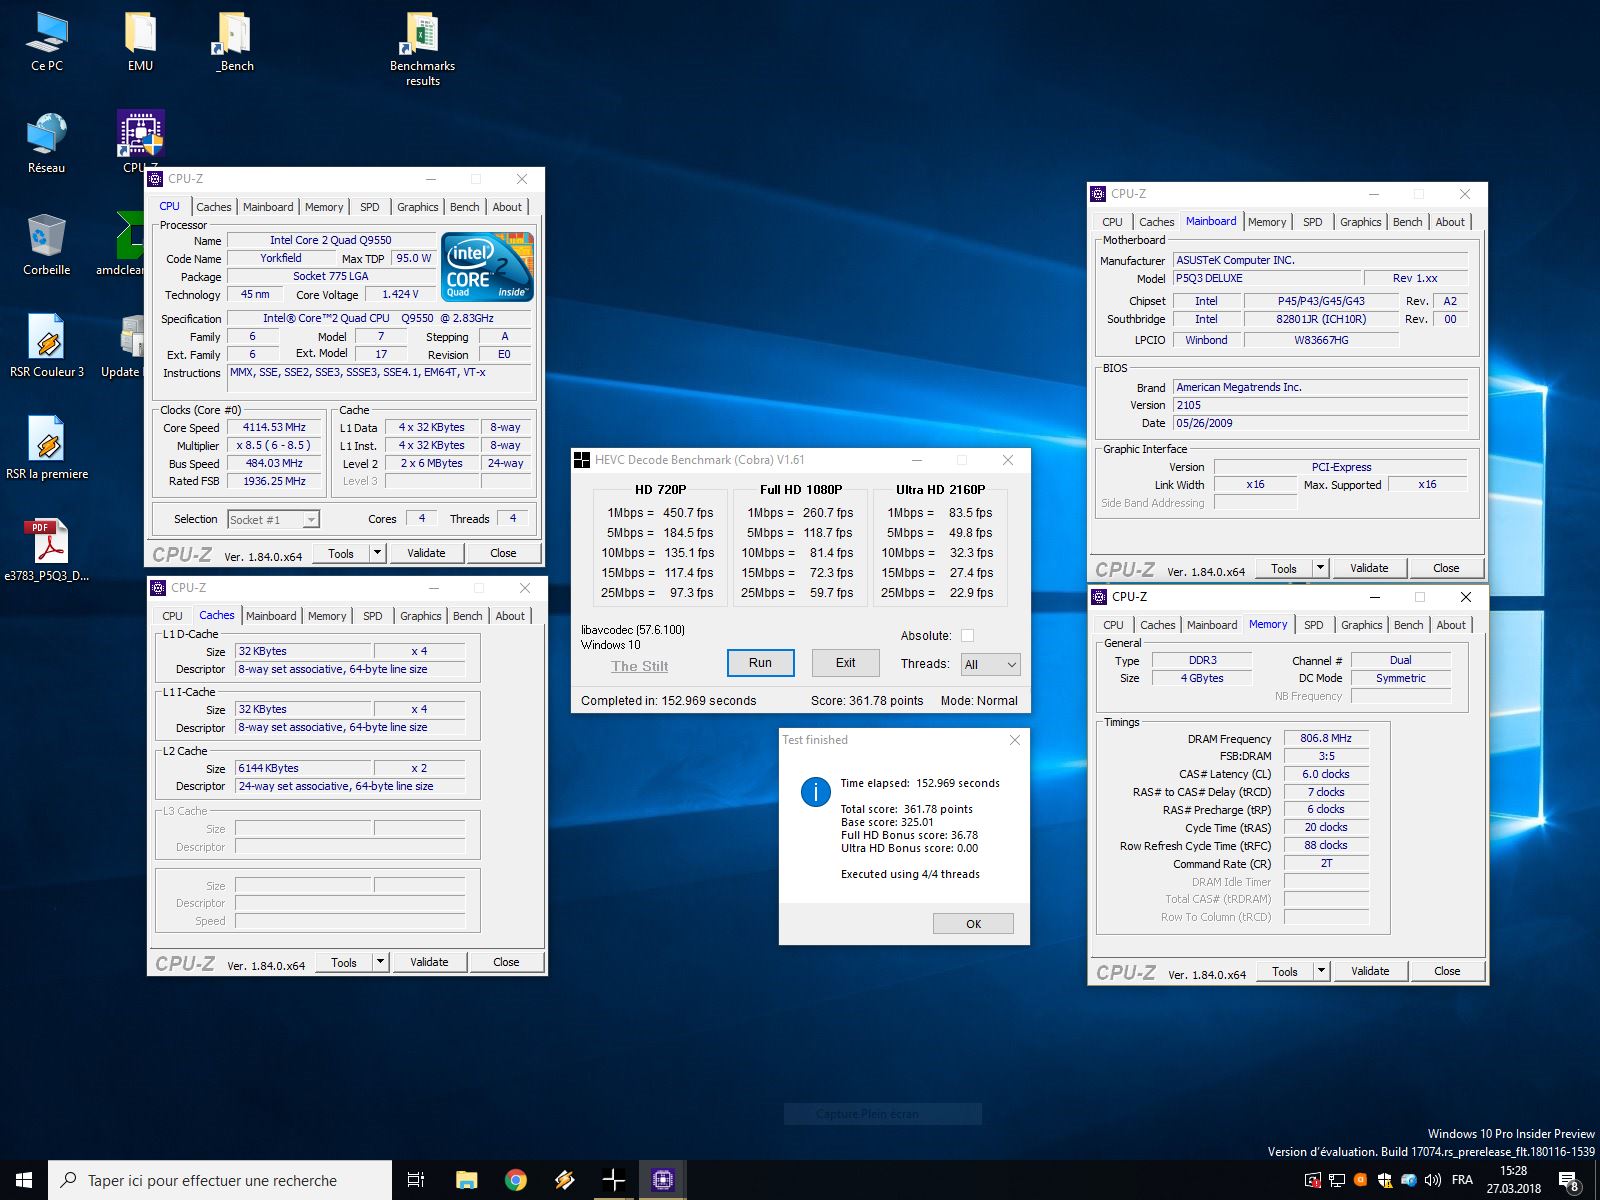Click the screen capture crosshair taskbar icon
This screenshot has height=1200, width=1600.
[613, 1180]
